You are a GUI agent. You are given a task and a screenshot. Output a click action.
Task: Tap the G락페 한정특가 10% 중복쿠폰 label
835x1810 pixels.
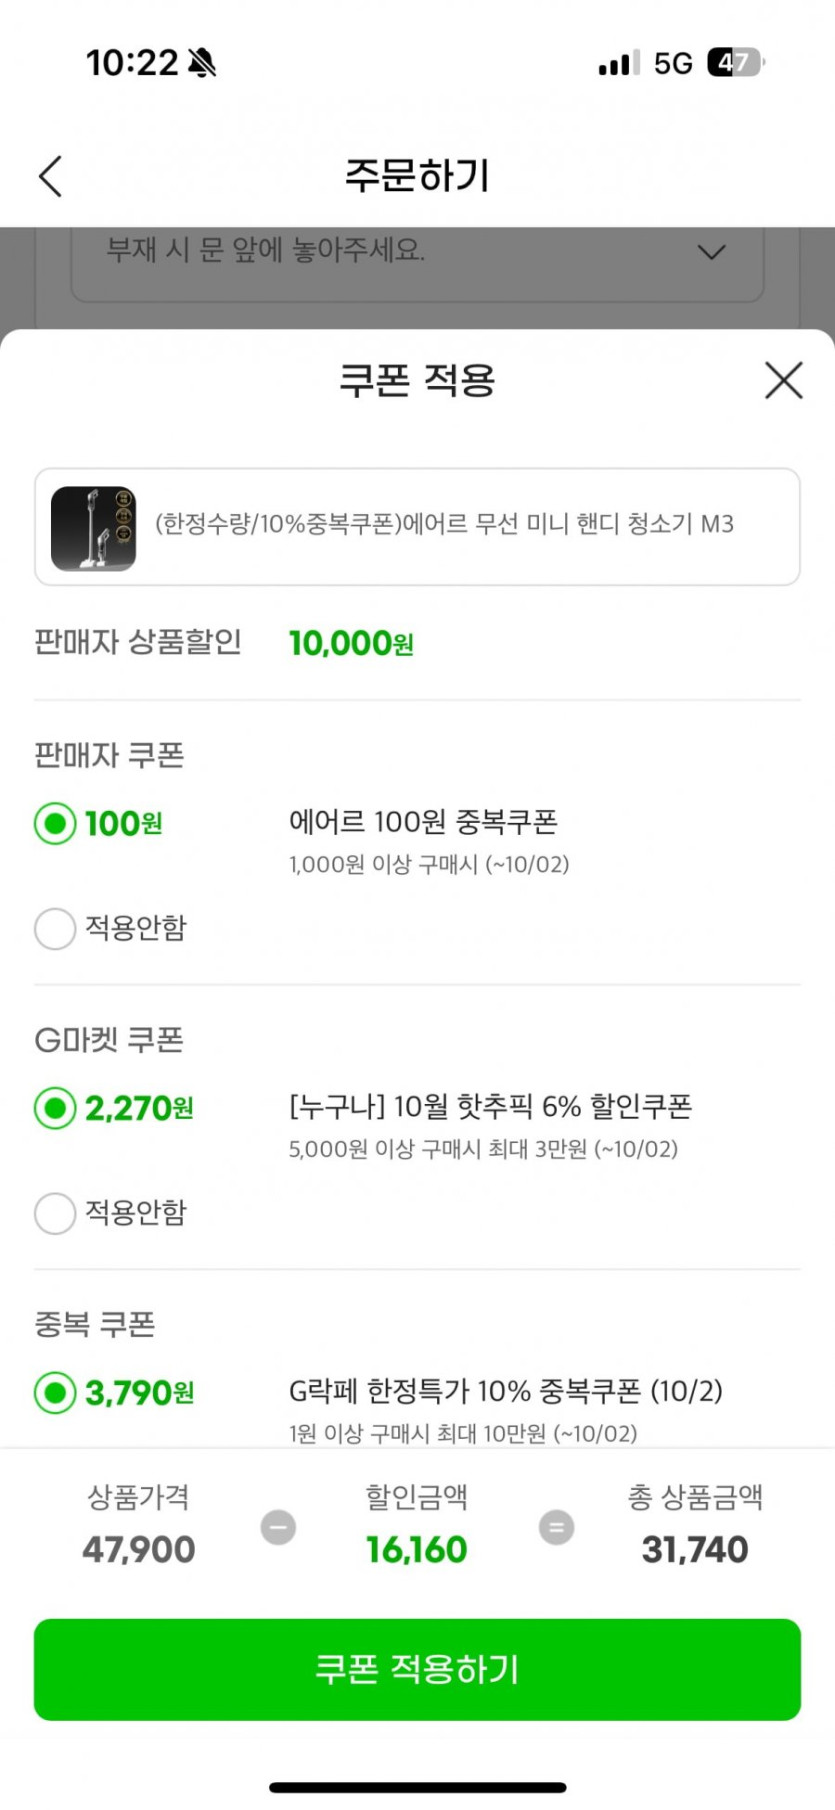tap(505, 1391)
